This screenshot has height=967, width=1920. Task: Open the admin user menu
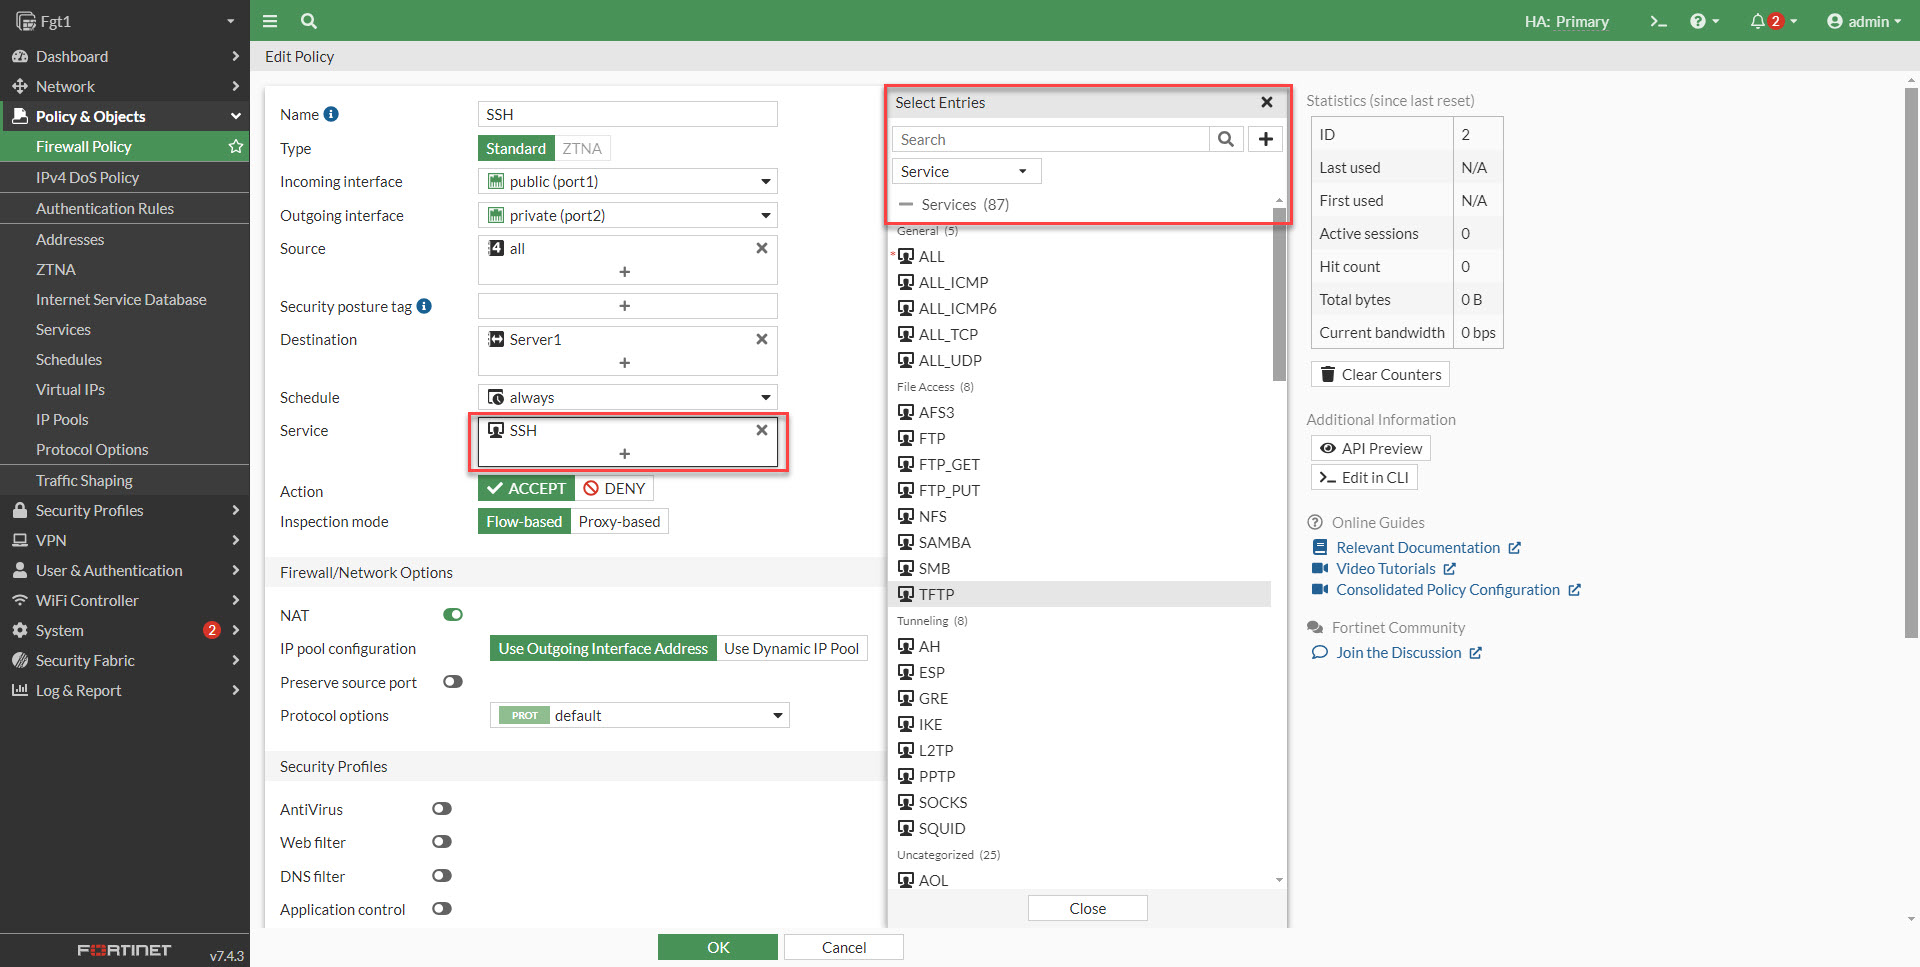(x=1864, y=21)
